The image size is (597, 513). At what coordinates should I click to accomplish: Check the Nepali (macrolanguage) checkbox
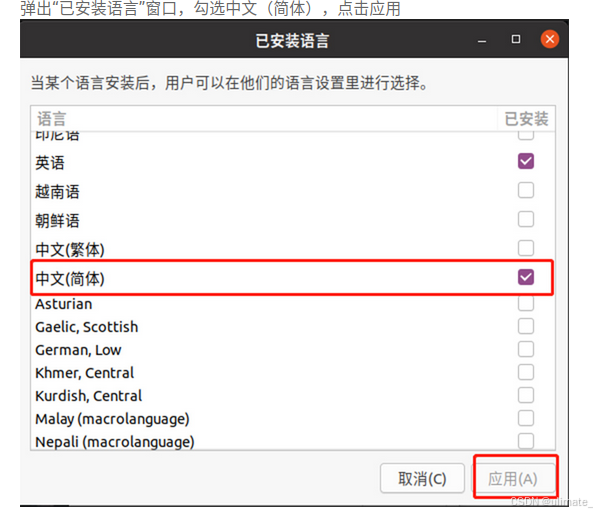click(526, 441)
